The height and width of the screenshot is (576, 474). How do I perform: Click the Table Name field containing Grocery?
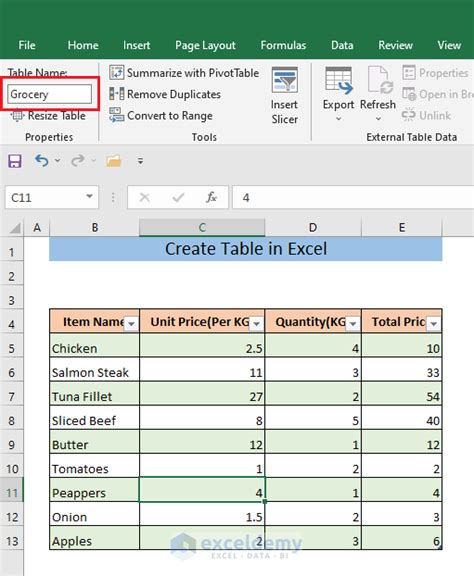coord(50,94)
